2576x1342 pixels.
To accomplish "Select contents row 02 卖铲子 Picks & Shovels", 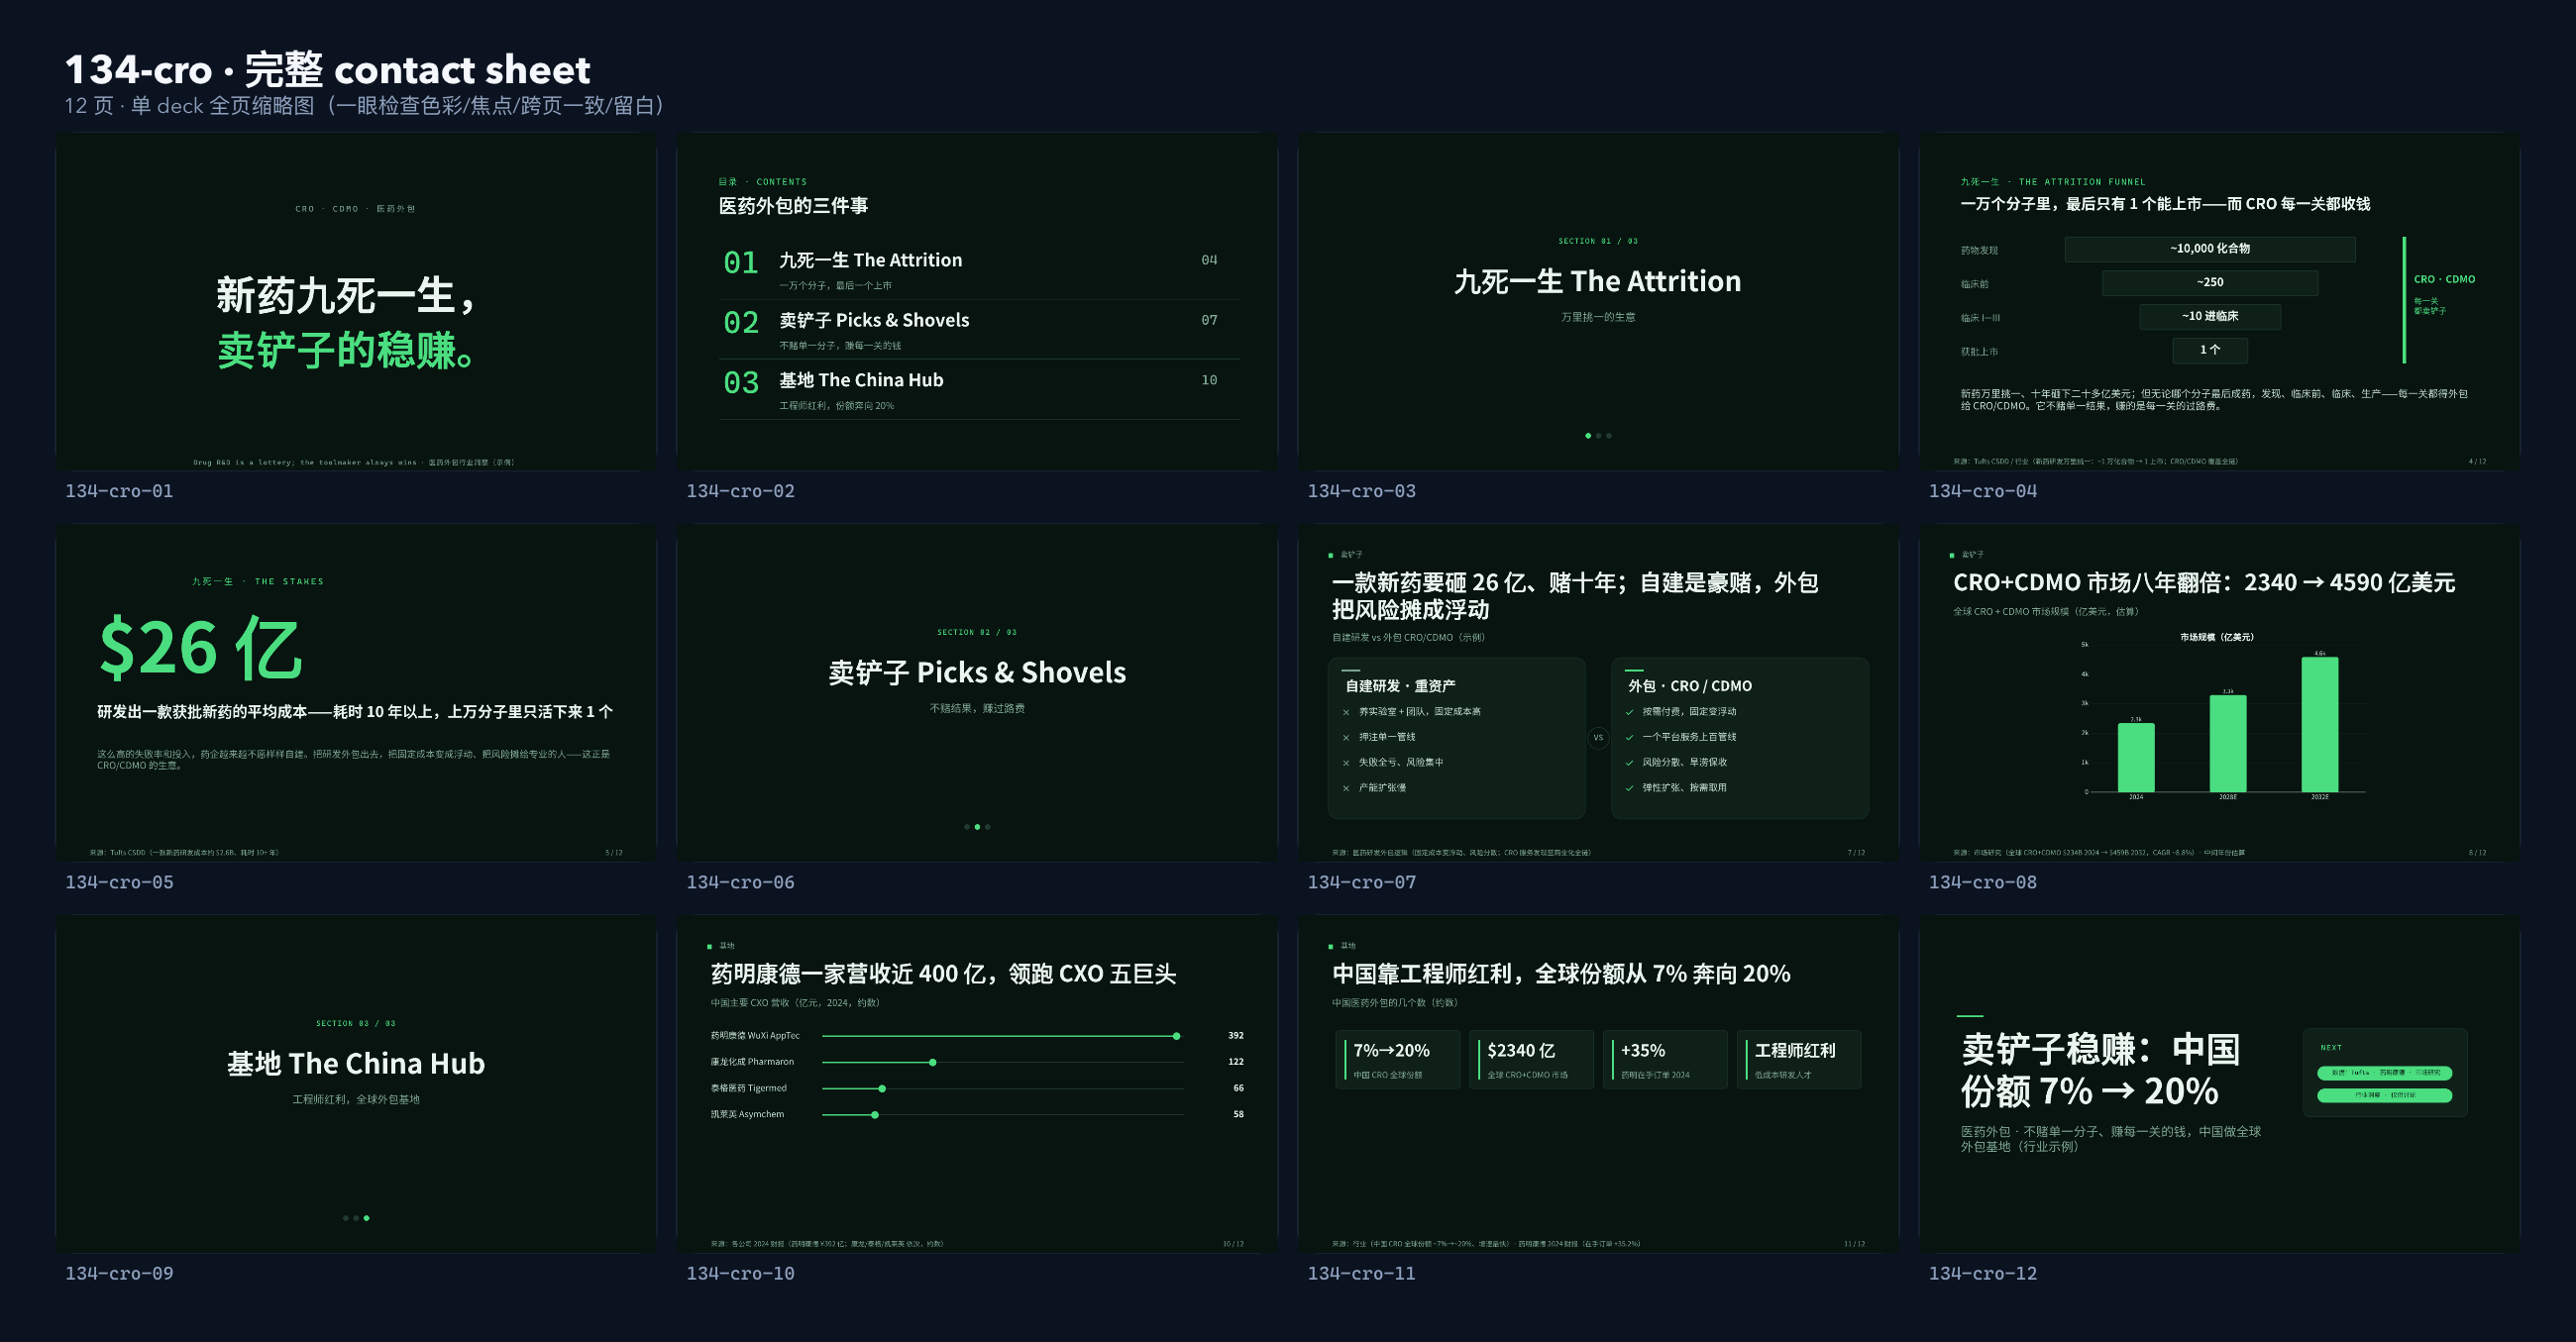I will click(x=979, y=329).
